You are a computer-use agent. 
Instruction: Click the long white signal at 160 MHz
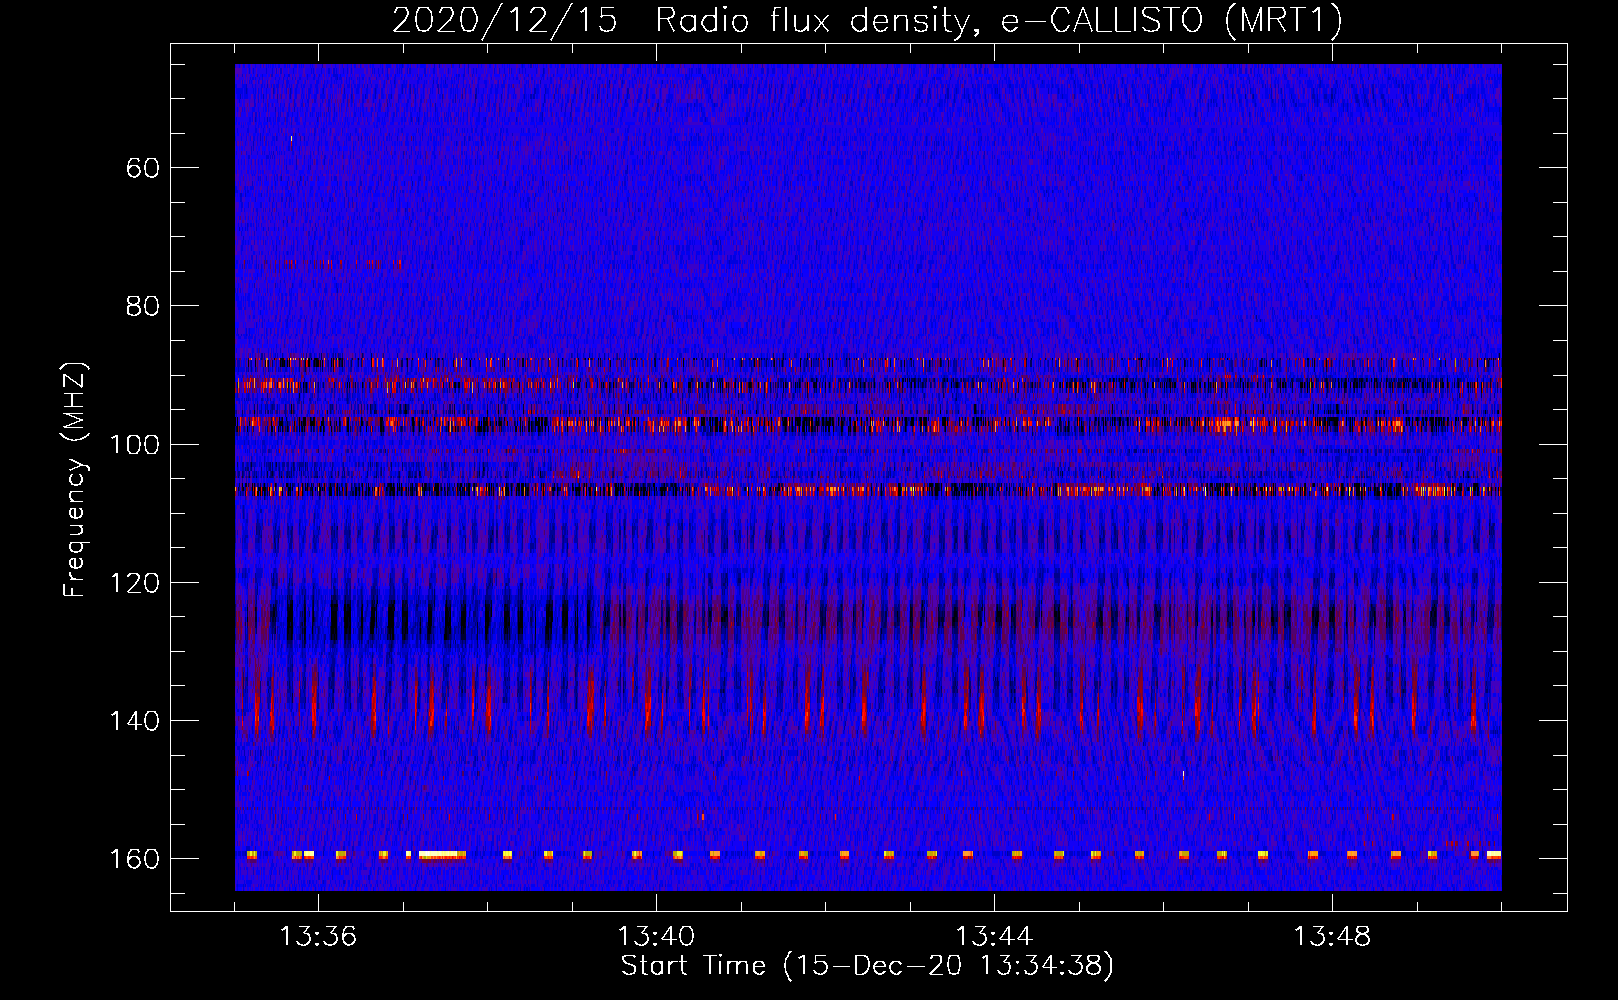pyautogui.click(x=442, y=855)
